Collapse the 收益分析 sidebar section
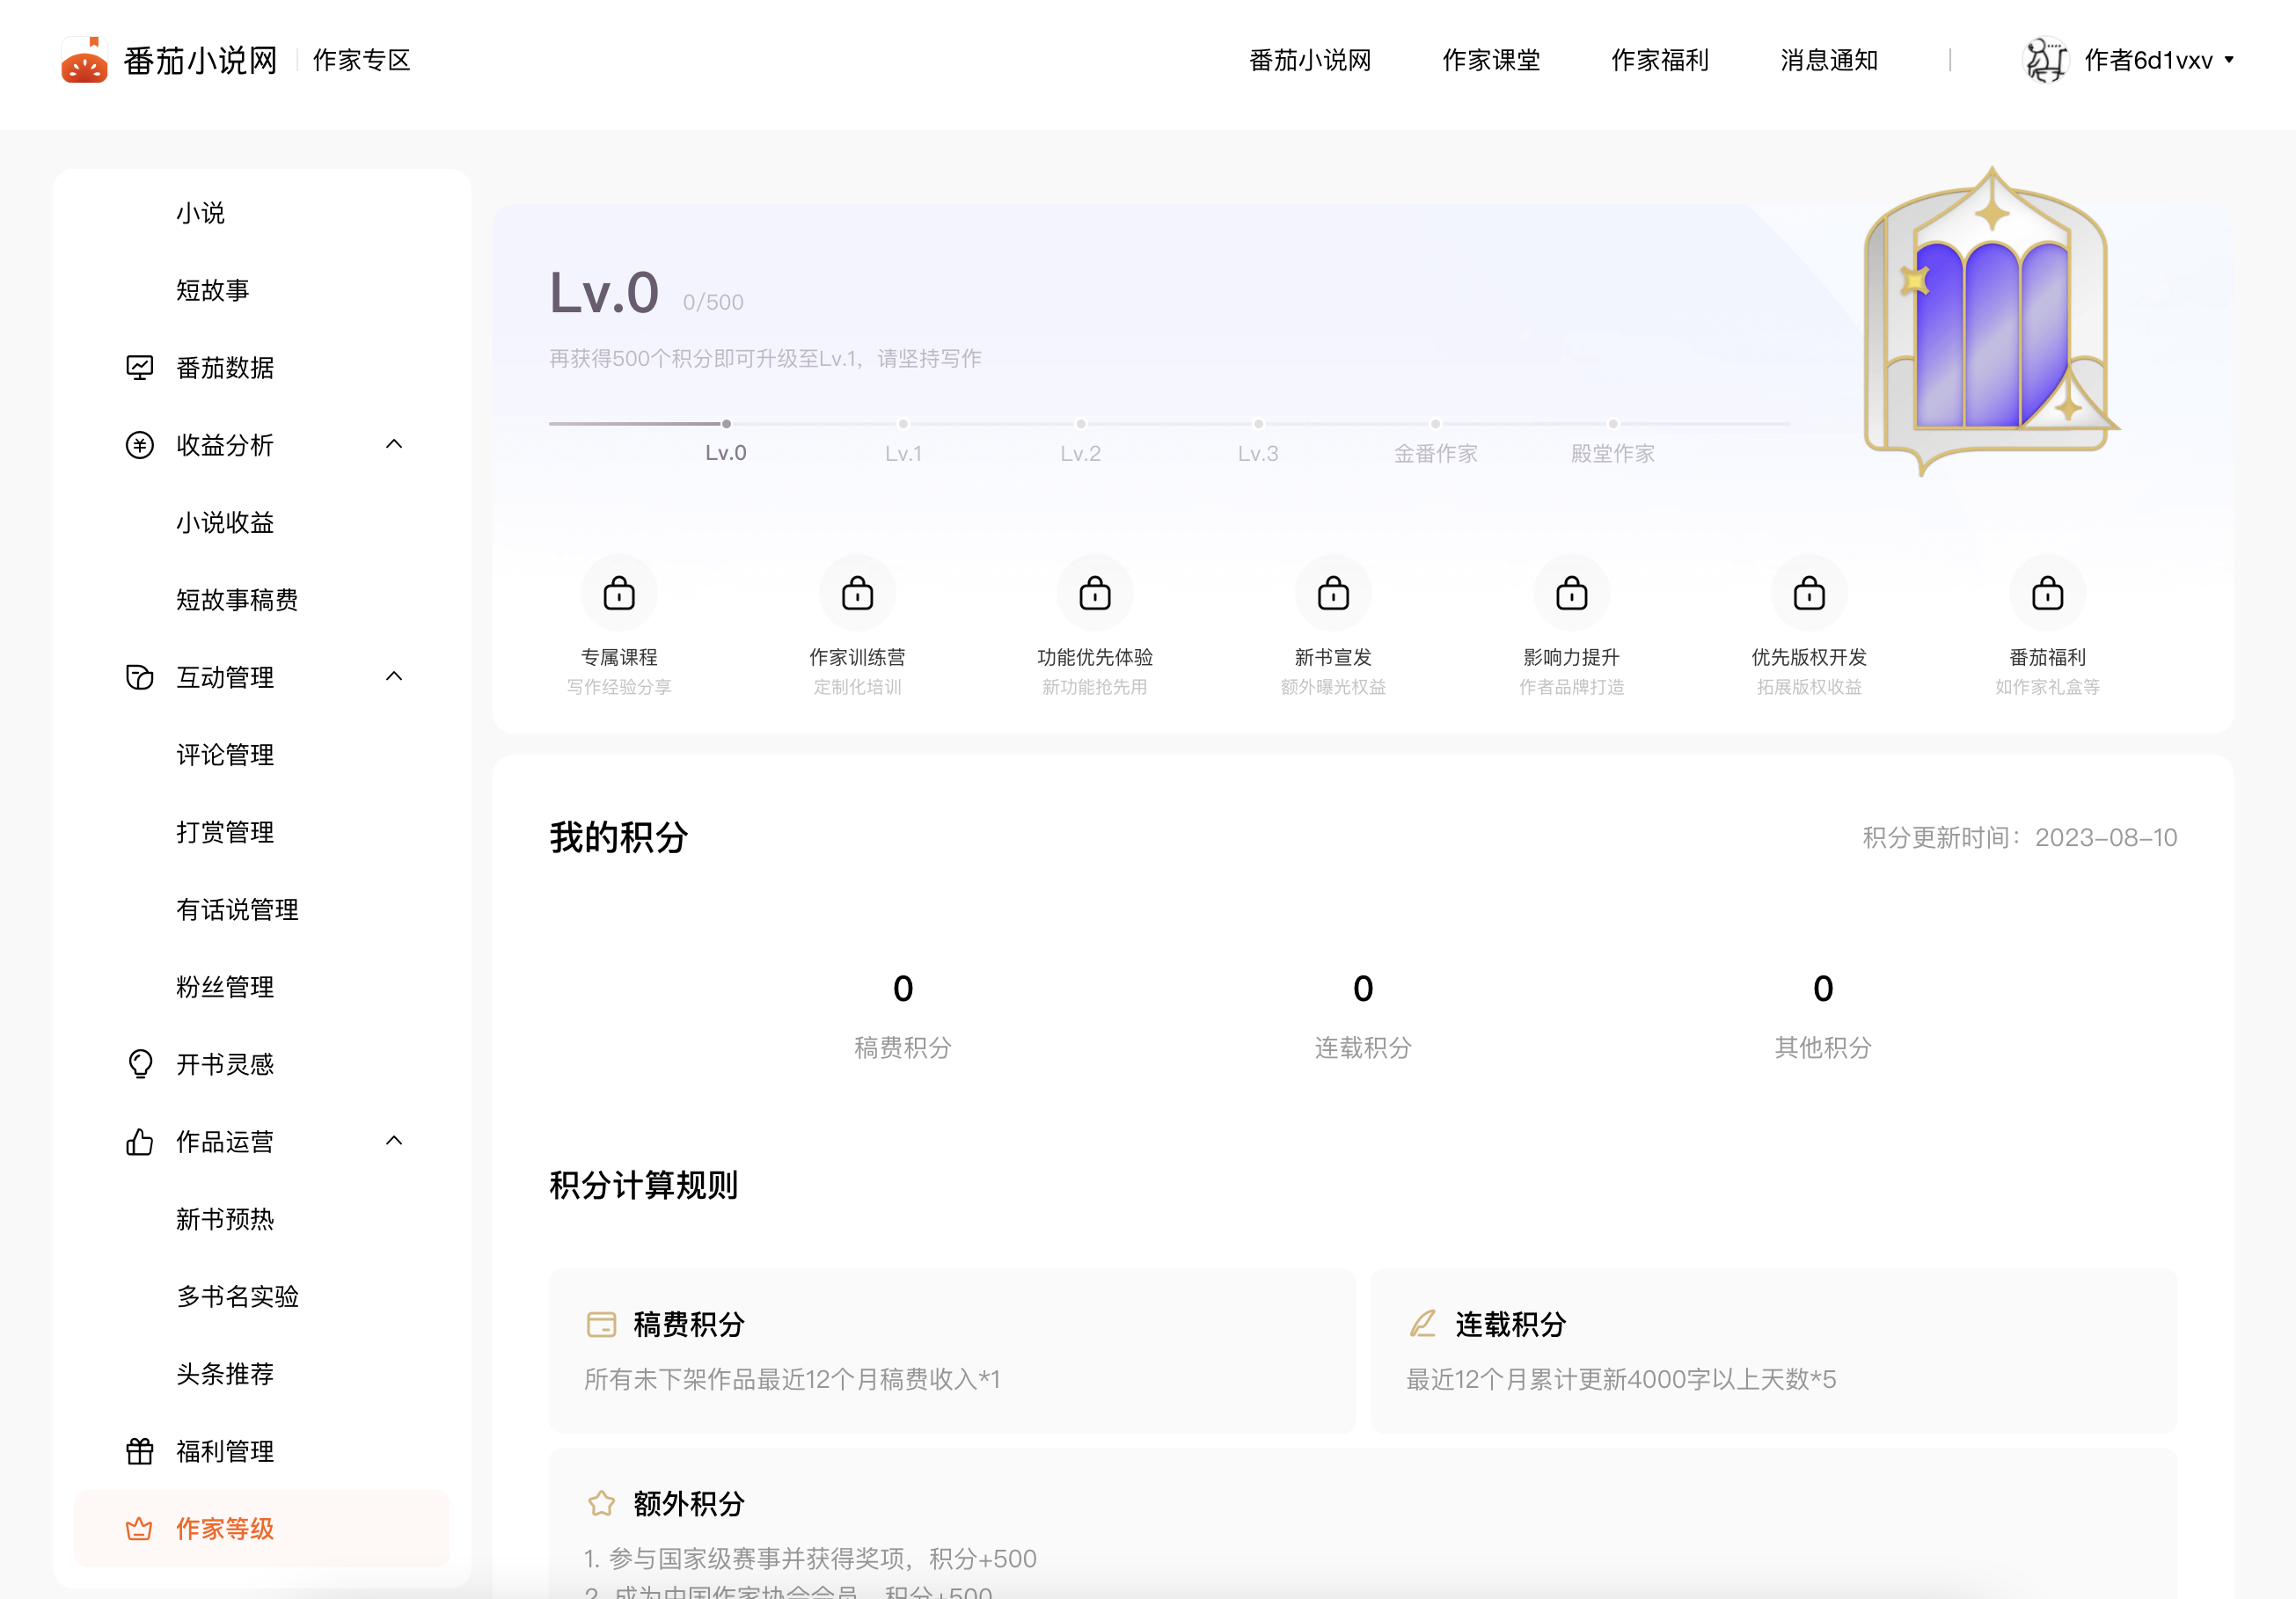The image size is (2296, 1599). (x=394, y=444)
